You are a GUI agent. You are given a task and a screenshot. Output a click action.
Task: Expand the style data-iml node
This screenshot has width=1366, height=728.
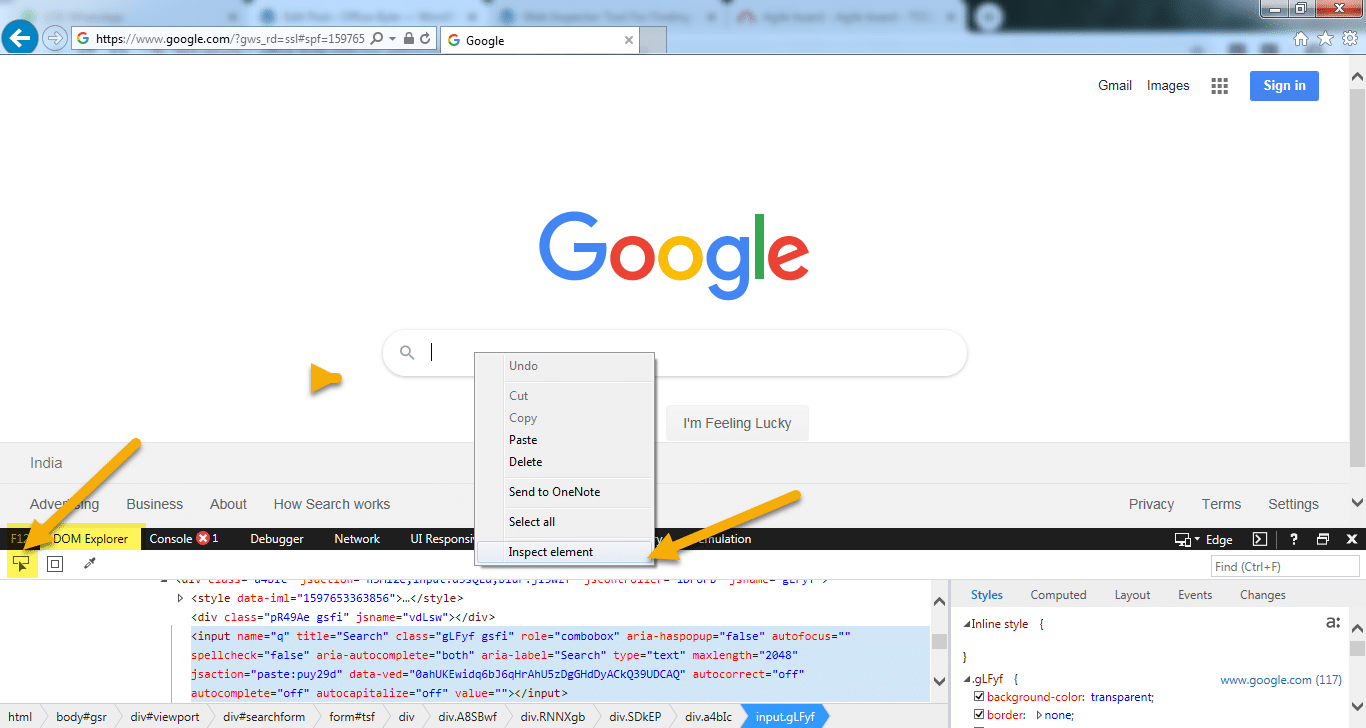point(180,598)
